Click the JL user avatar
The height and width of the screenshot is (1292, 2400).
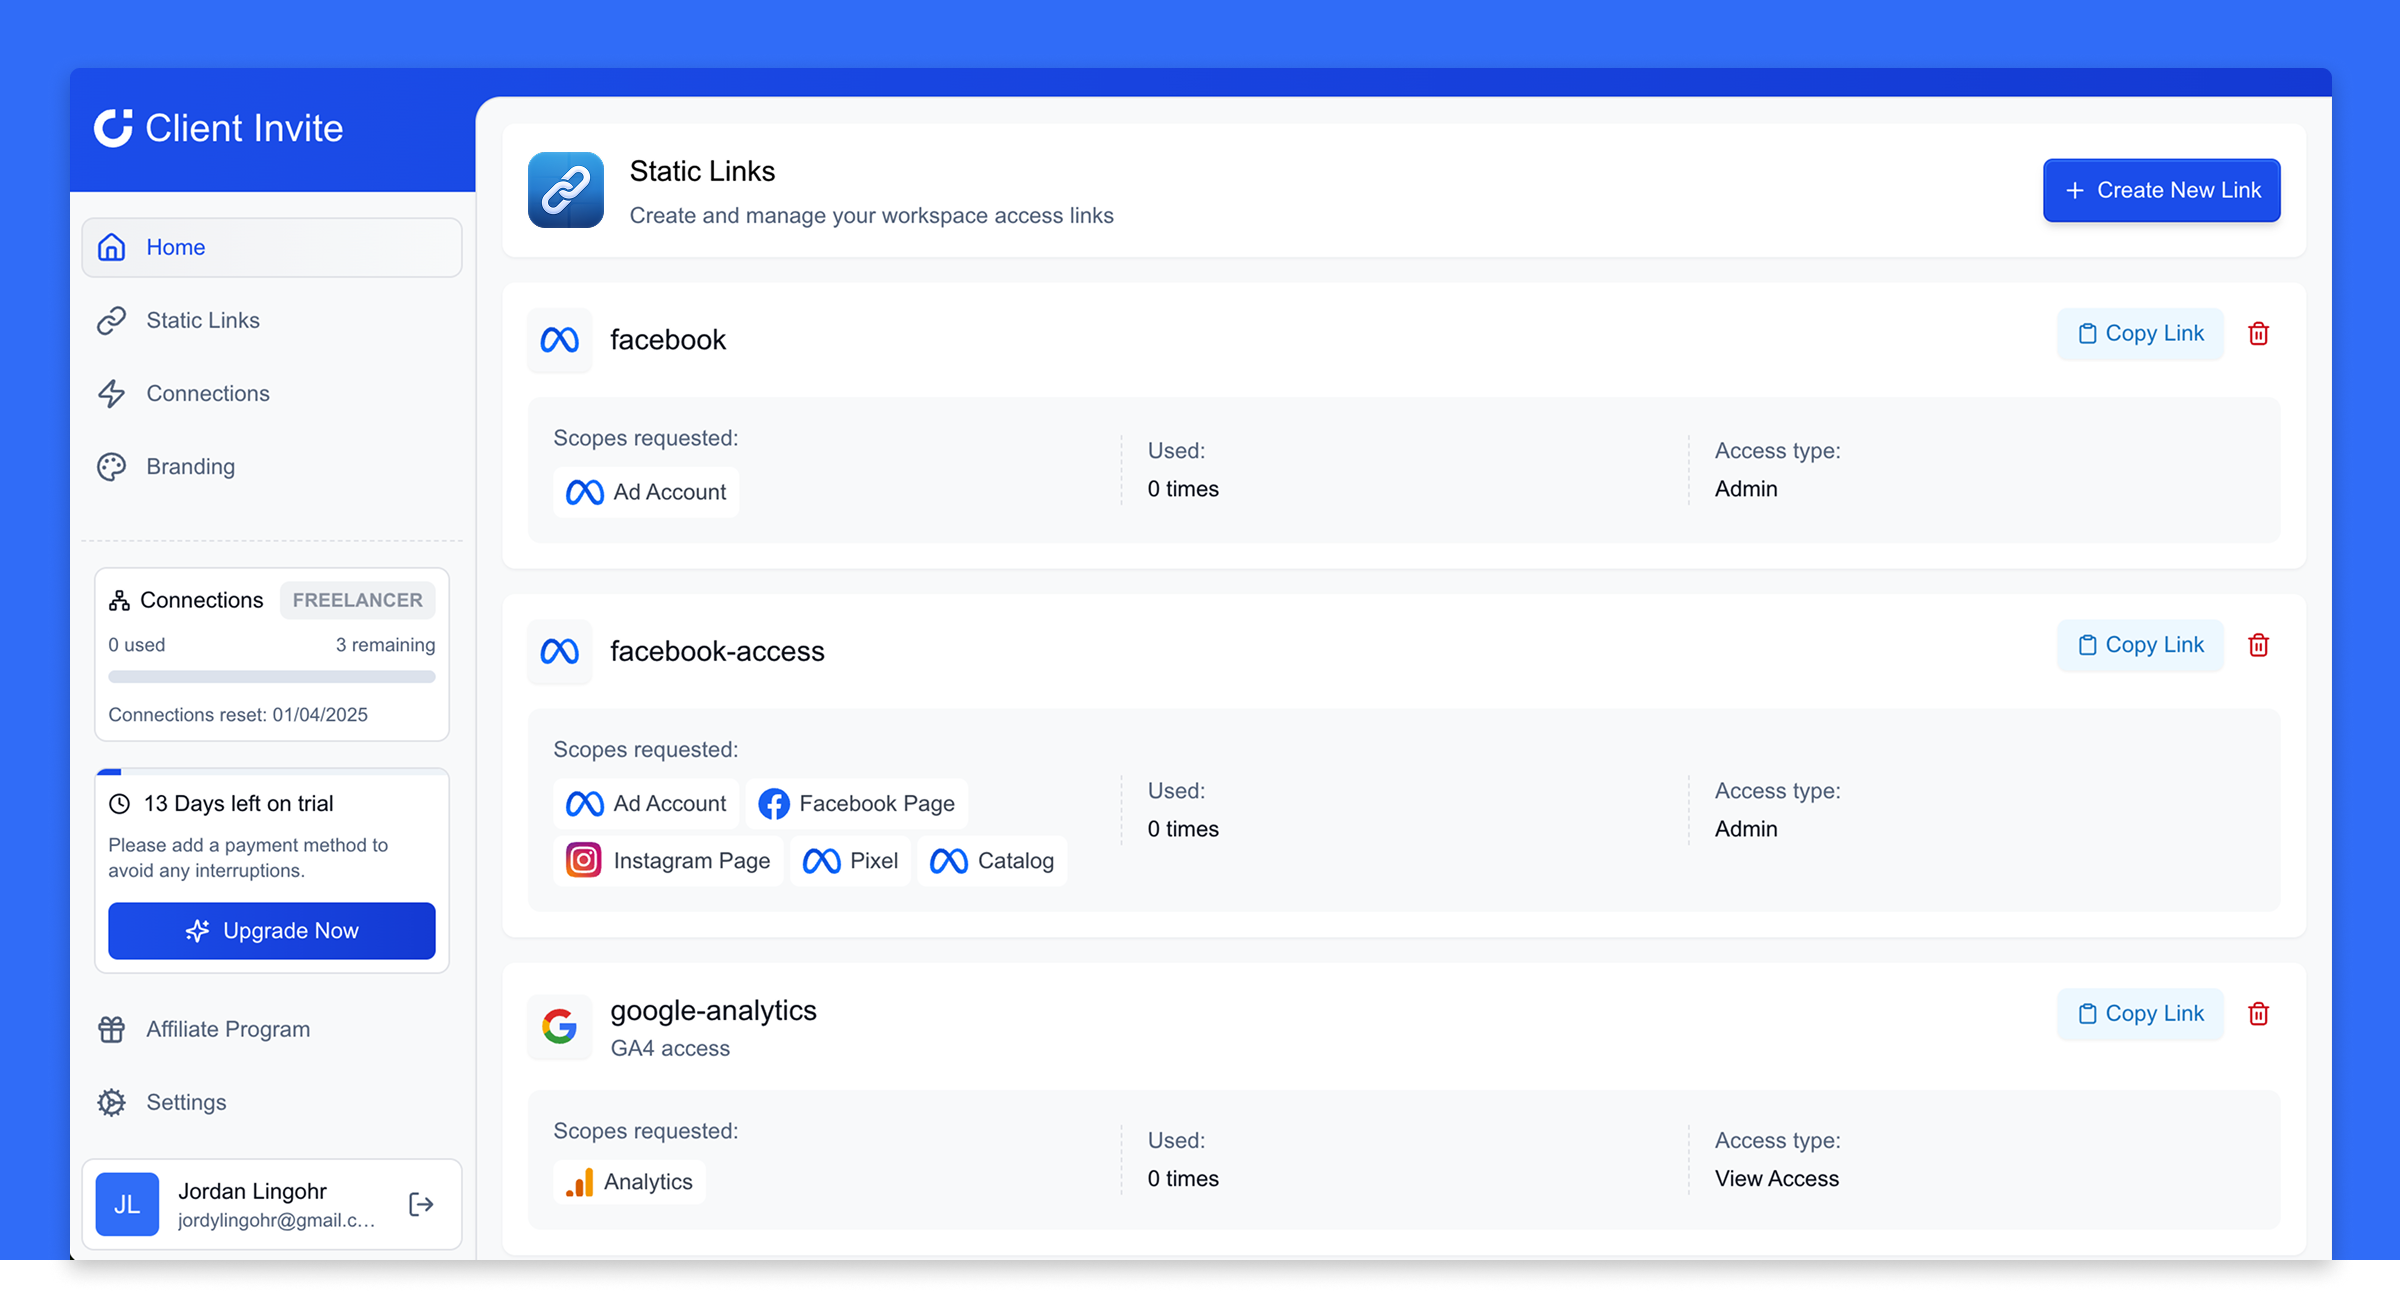tap(127, 1204)
